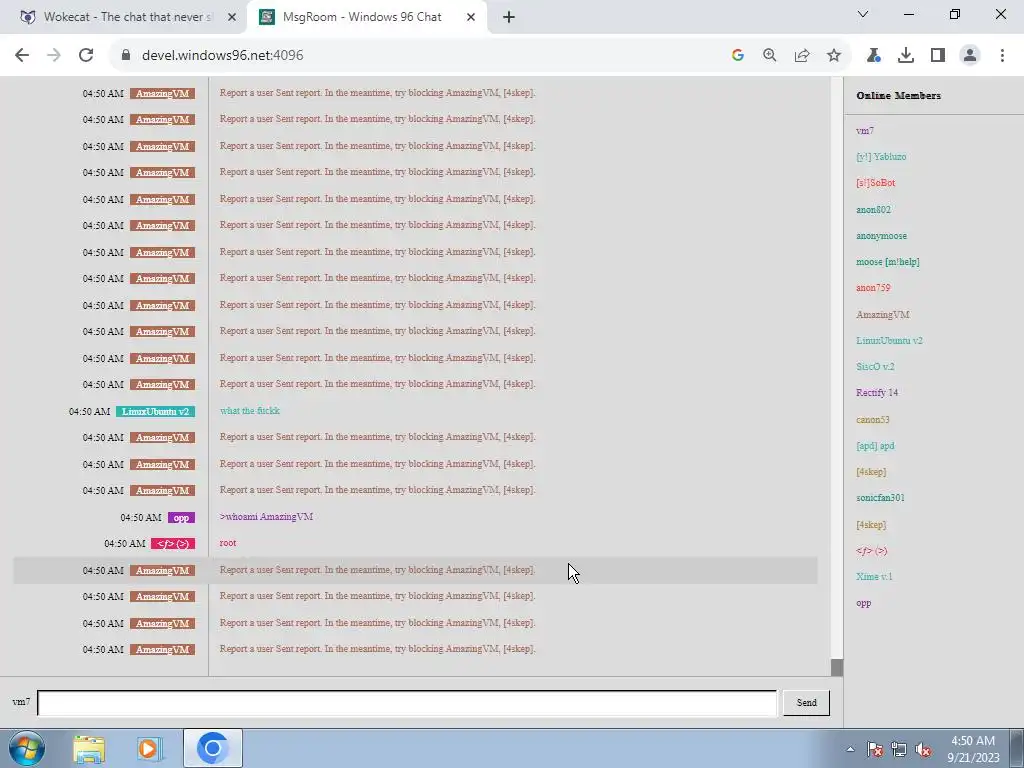1024x768 pixels.
Task: Click the opp name tag in chat
Action: [181, 517]
